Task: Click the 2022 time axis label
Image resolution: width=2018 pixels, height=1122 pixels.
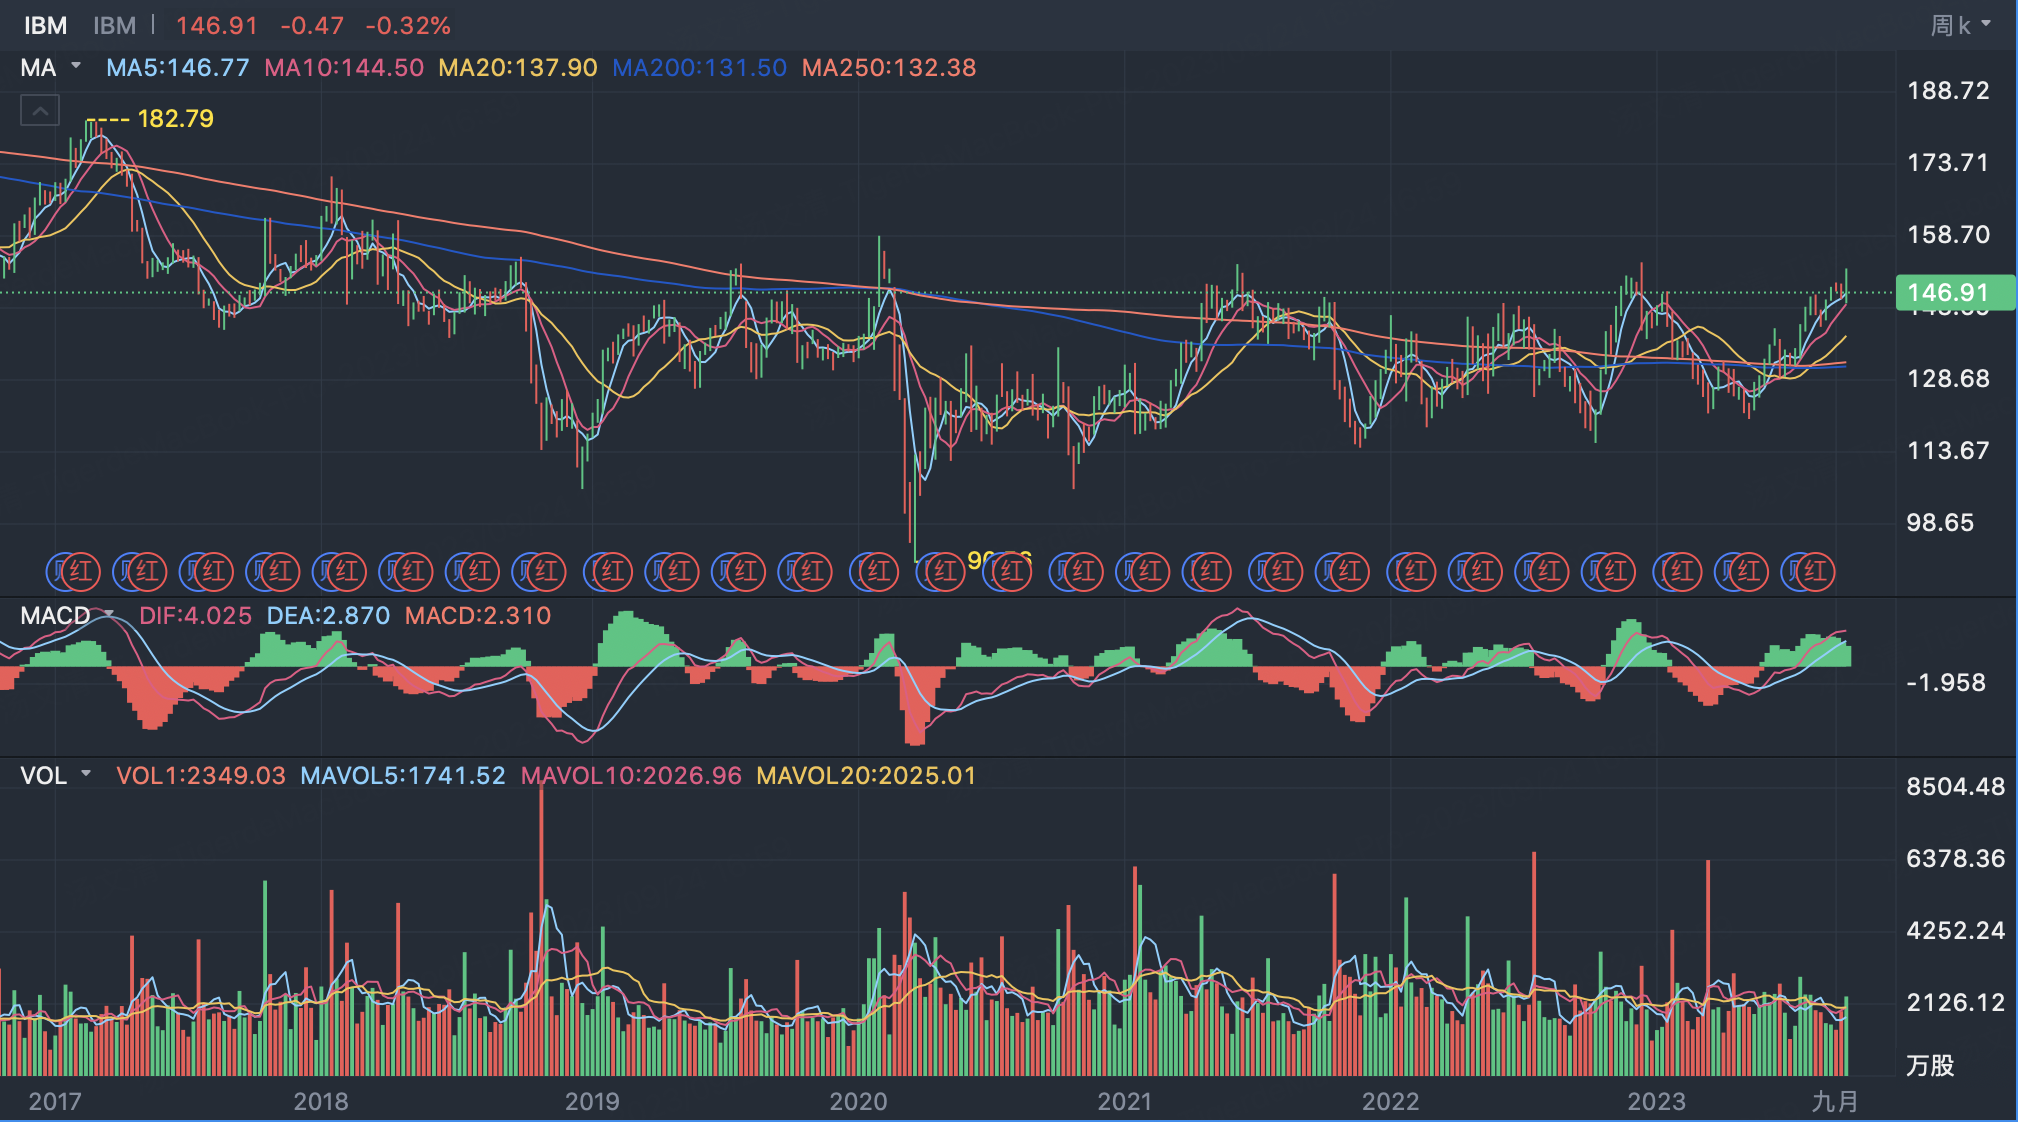Action: [x=1391, y=1102]
